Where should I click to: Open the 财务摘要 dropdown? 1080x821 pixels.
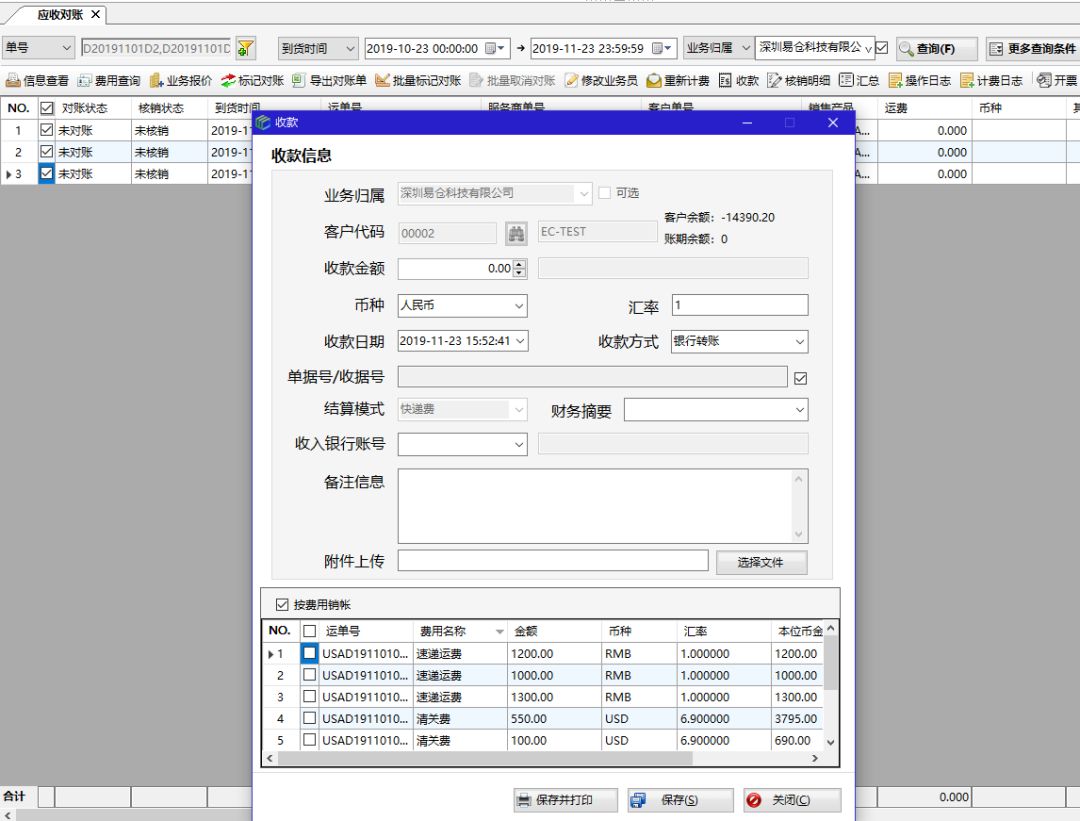point(799,409)
